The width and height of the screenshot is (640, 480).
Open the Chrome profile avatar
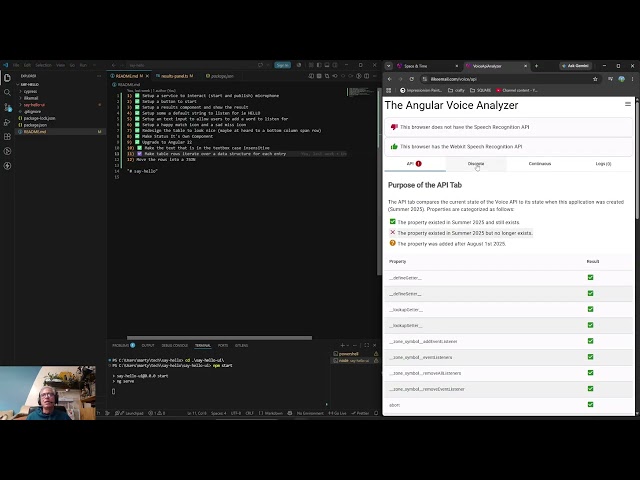click(x=621, y=79)
